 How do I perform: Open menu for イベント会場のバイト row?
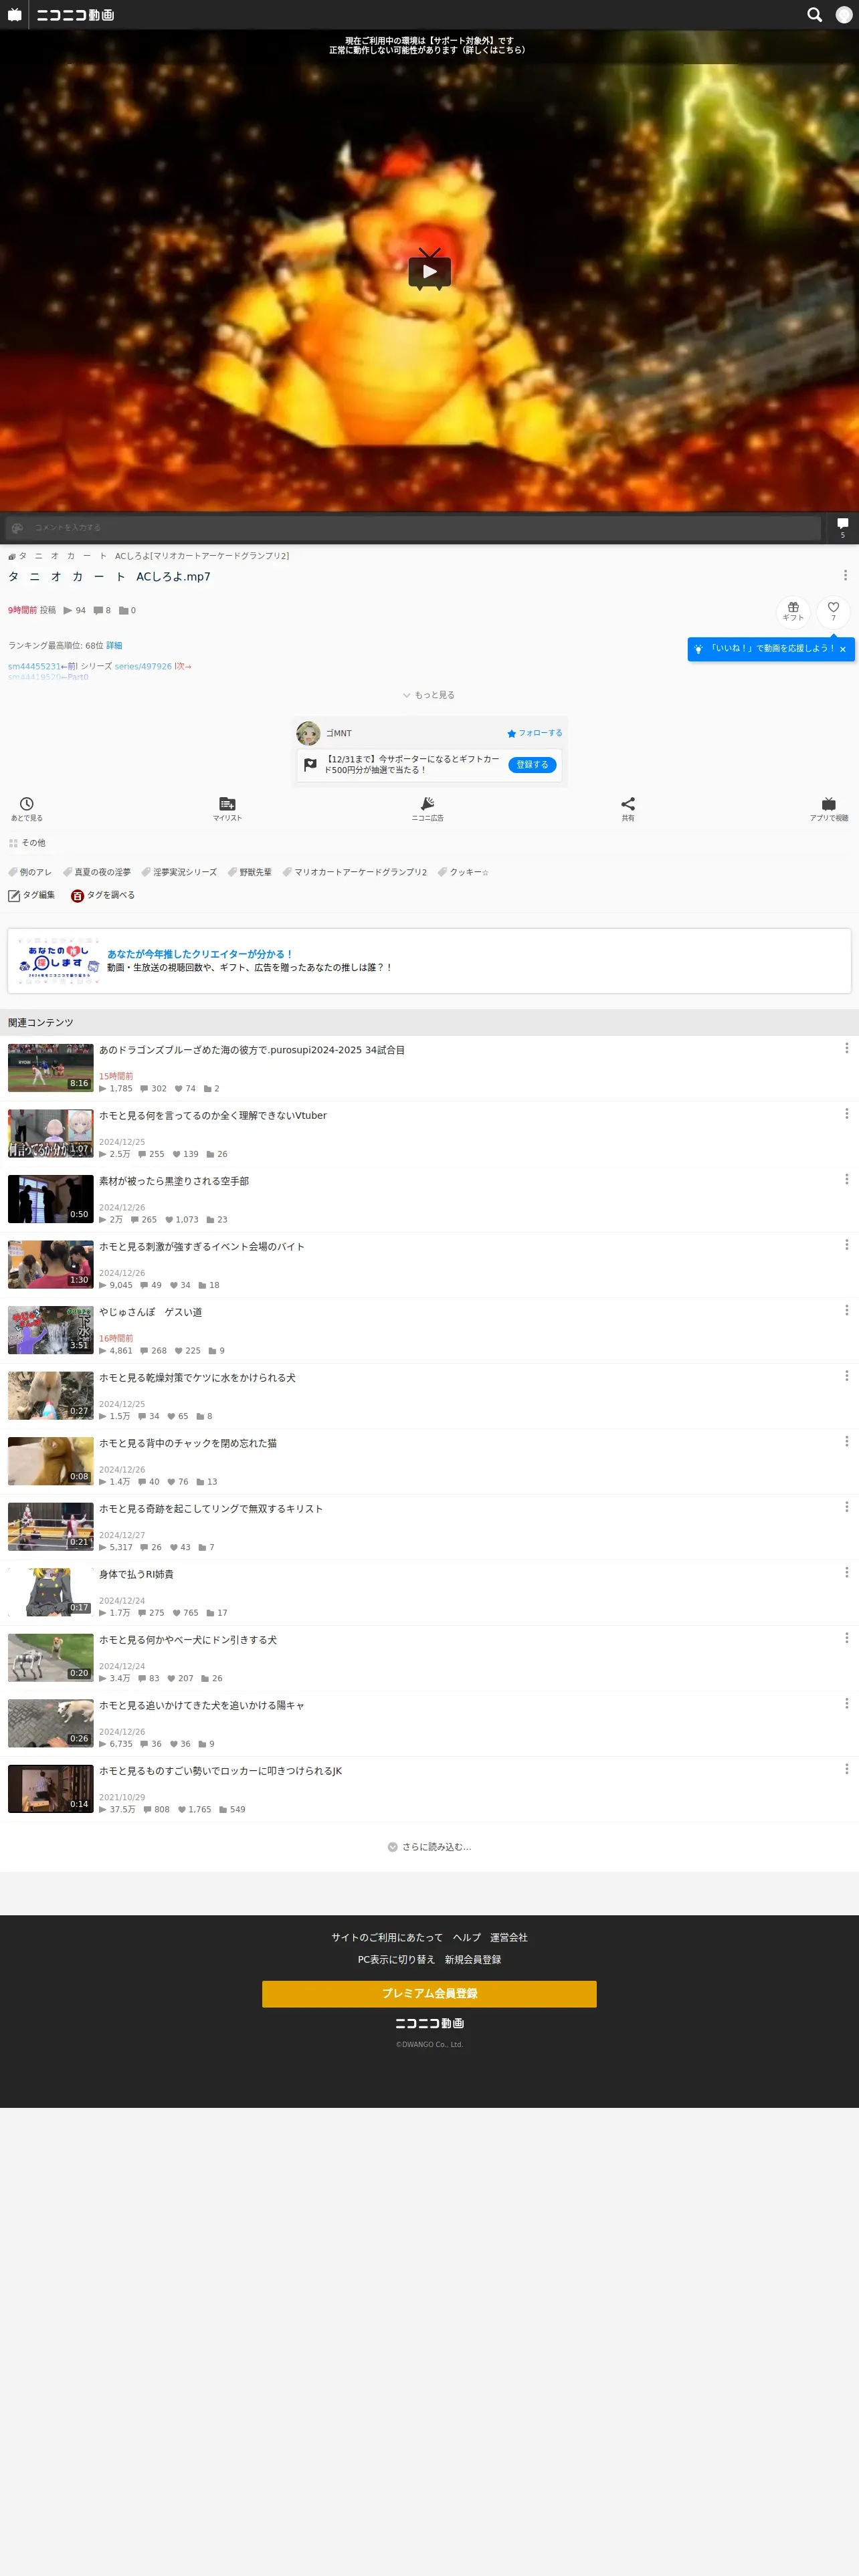click(846, 1244)
